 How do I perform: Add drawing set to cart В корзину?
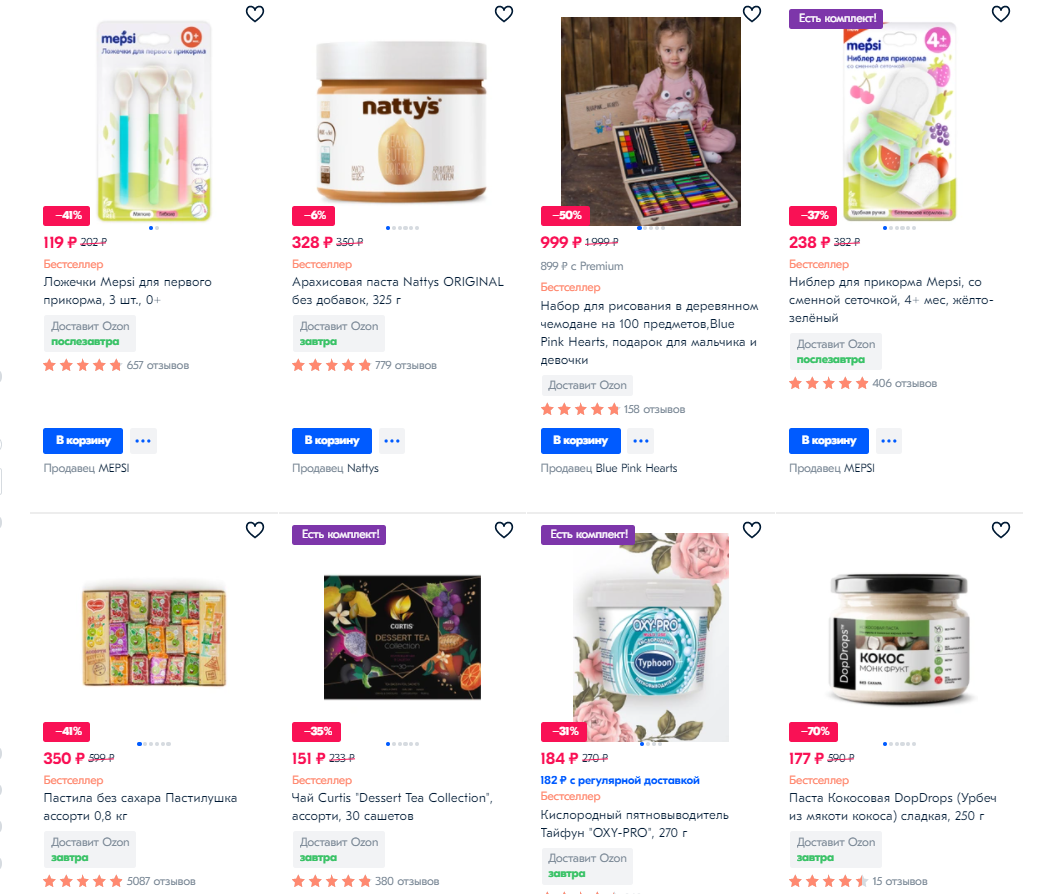(580, 441)
